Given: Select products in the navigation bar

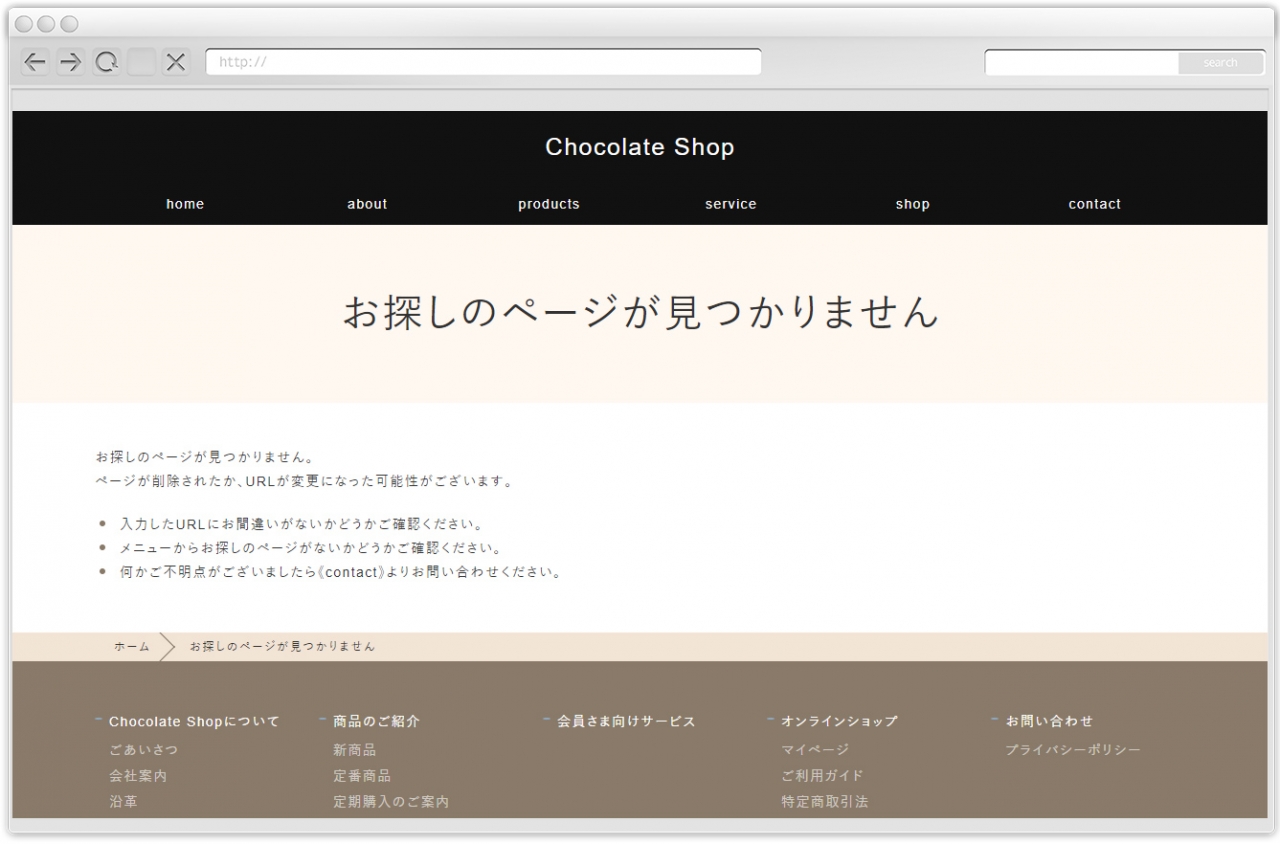Looking at the screenshot, I should (548, 204).
